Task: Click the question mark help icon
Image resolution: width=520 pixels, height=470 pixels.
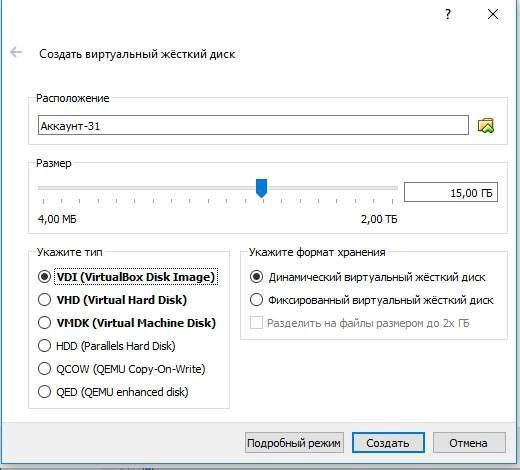Action: click(448, 14)
